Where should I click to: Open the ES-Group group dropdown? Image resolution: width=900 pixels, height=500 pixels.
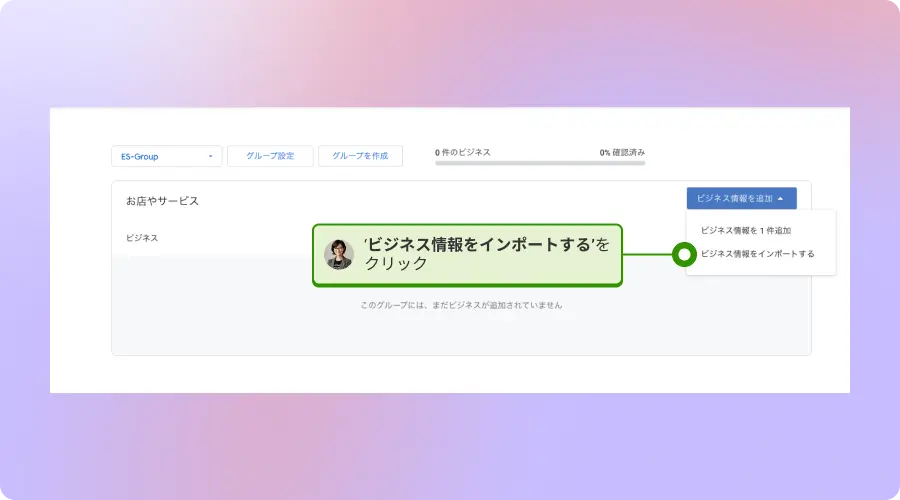point(166,156)
